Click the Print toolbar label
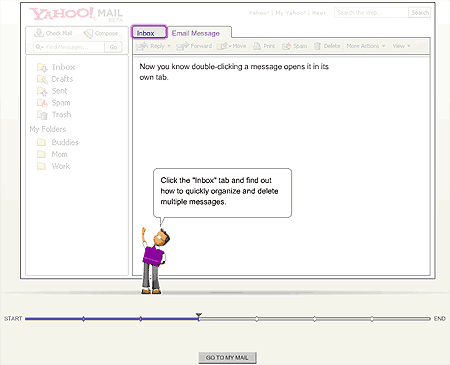450x365 pixels. click(269, 46)
